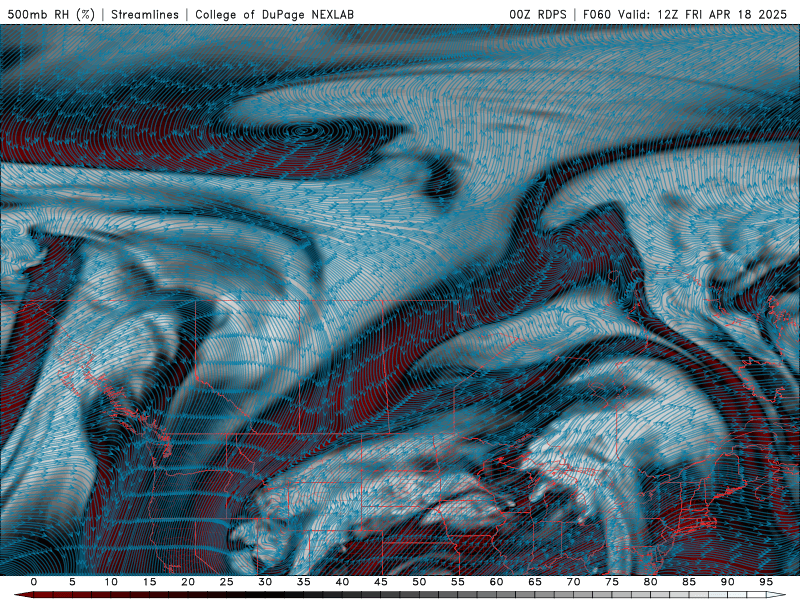Click the "45" label on the color scale
Image resolution: width=800 pixels, height=600 pixels.
tap(381, 582)
